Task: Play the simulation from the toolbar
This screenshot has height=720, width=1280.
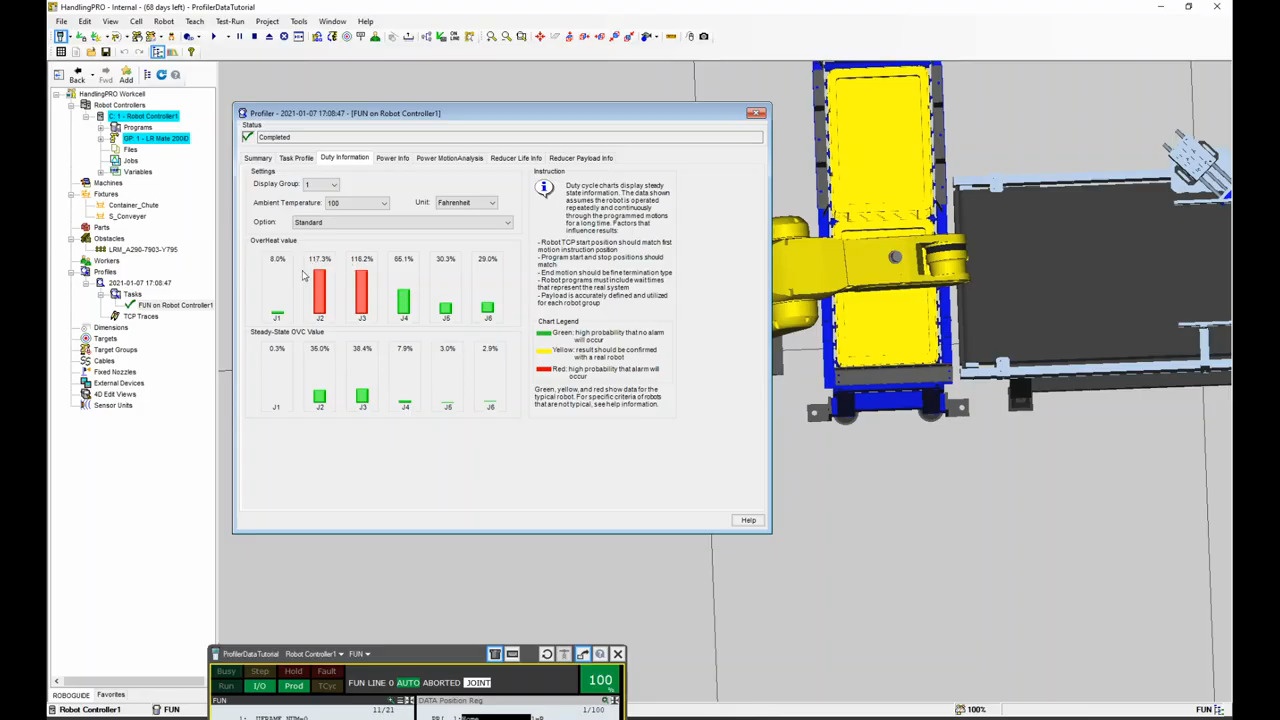Action: point(213,36)
